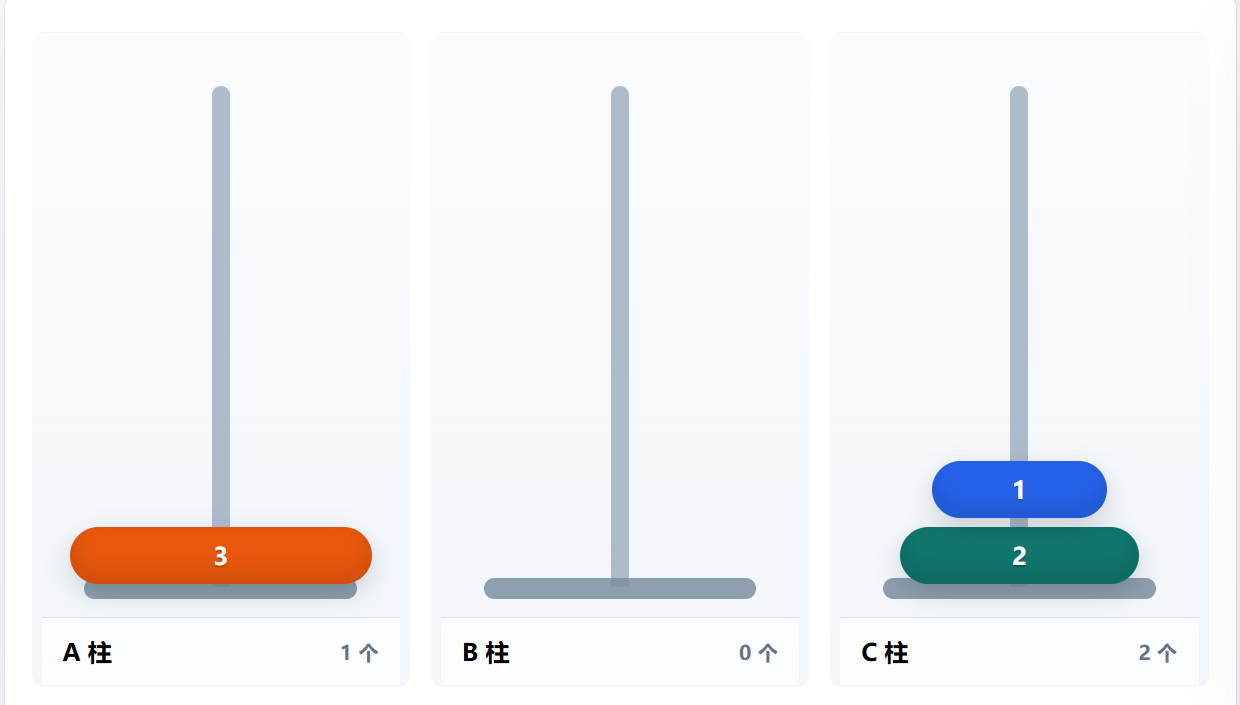The width and height of the screenshot is (1240, 705).
Task: Click the "B 柱" label
Action: pos(486,653)
